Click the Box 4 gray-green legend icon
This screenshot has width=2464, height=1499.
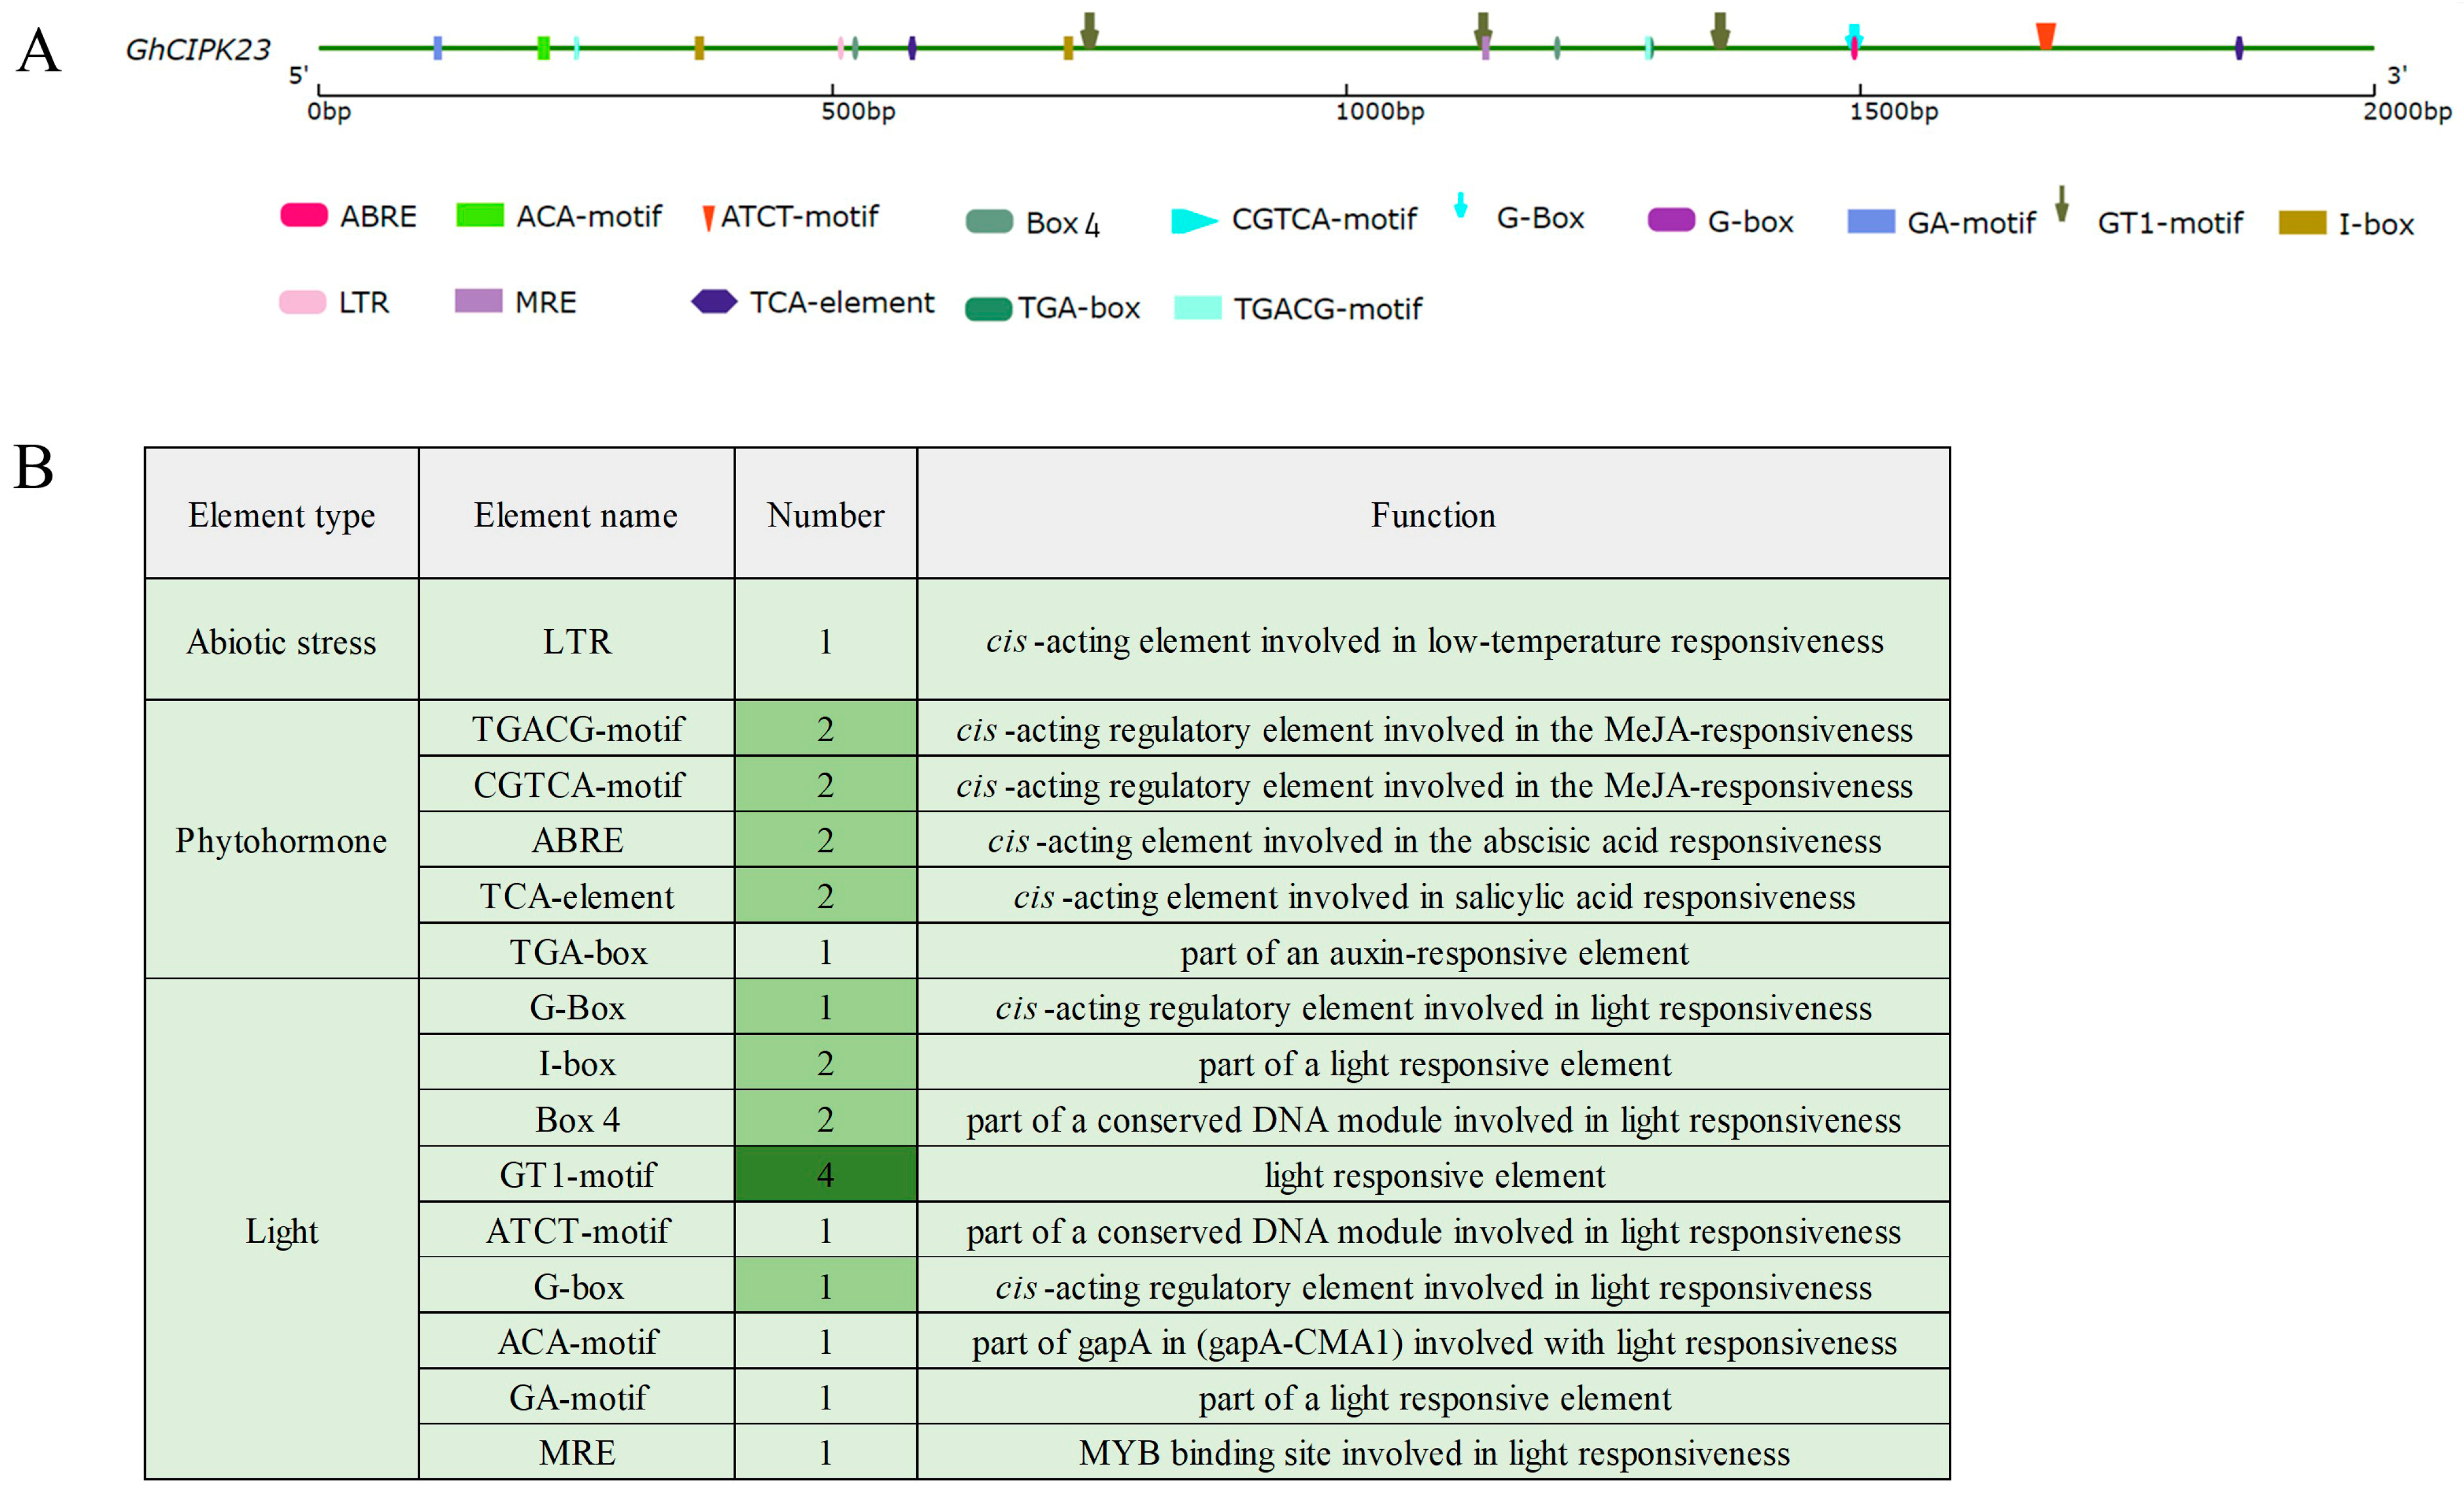pyautogui.click(x=990, y=221)
